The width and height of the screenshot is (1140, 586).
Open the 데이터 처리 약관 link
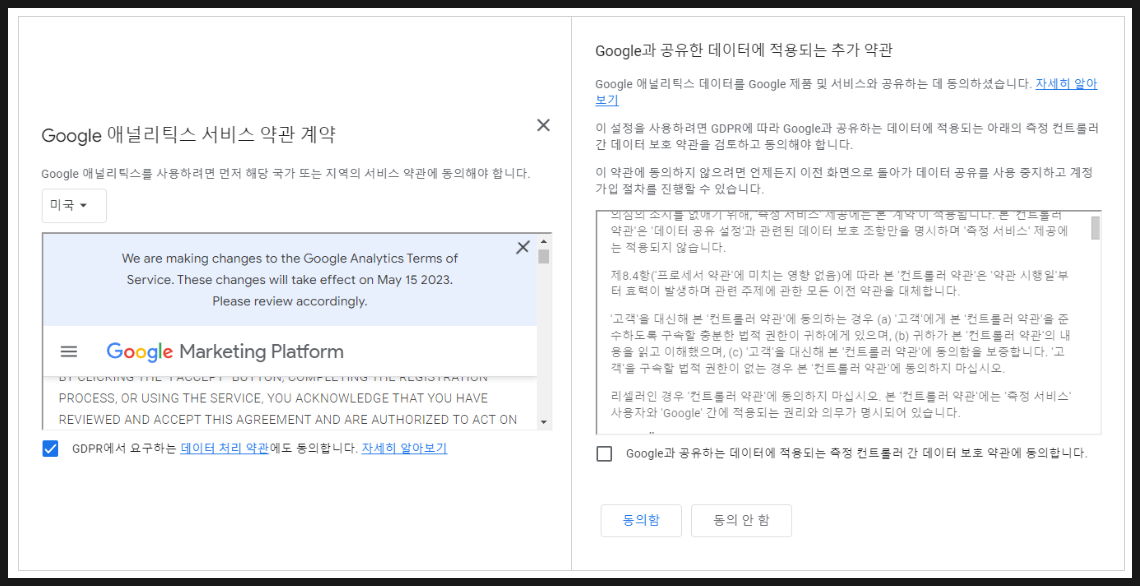tap(225, 448)
